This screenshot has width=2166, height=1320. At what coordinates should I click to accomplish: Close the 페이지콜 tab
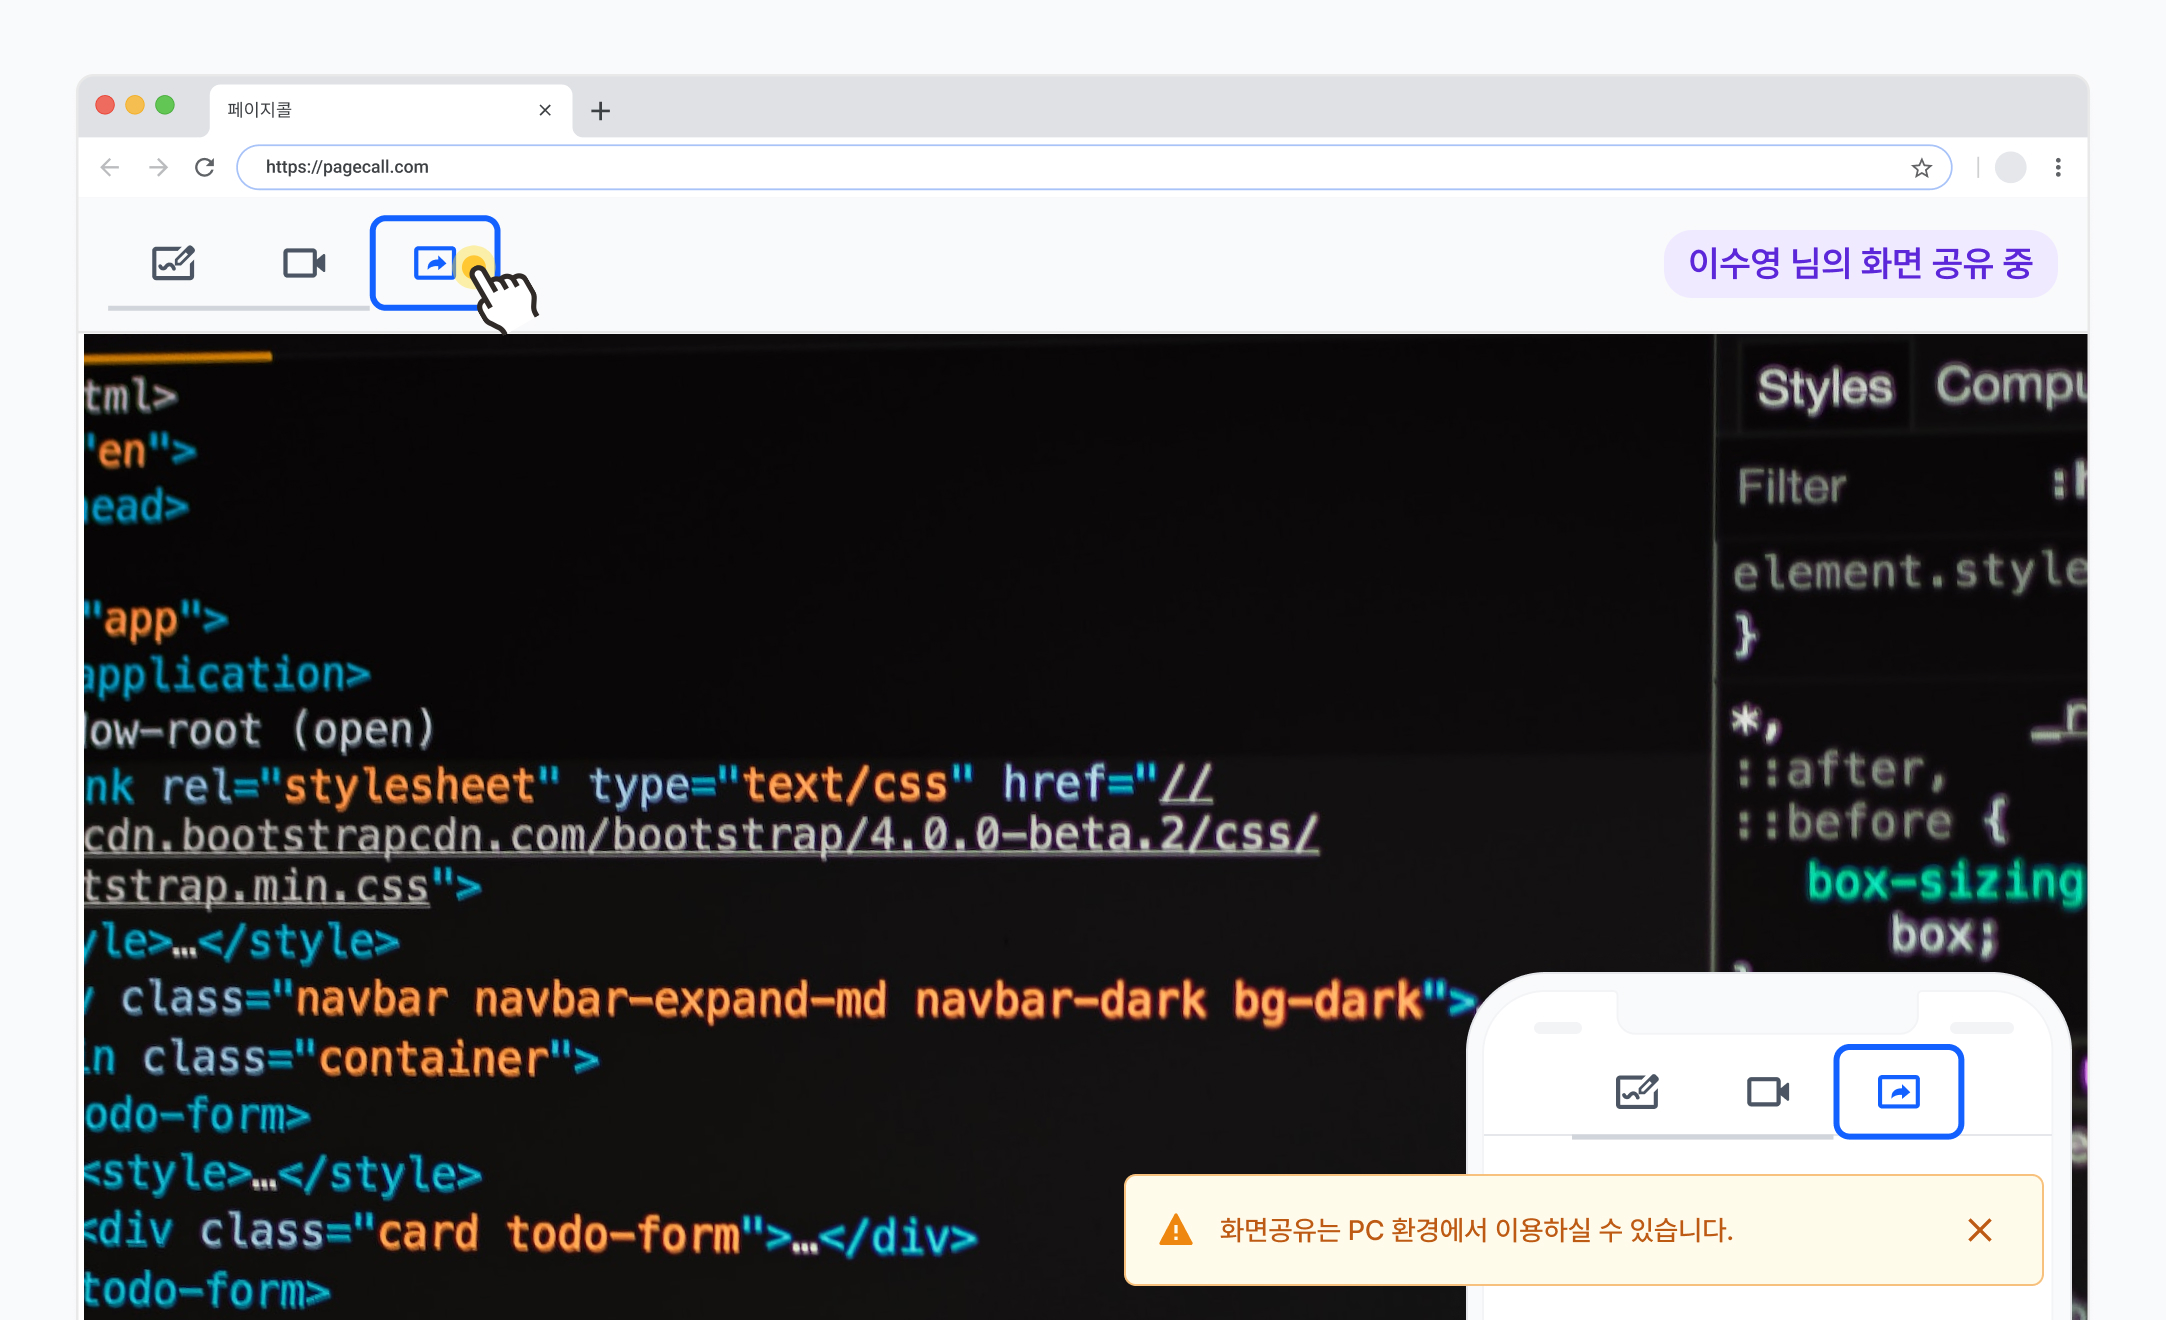(x=545, y=110)
